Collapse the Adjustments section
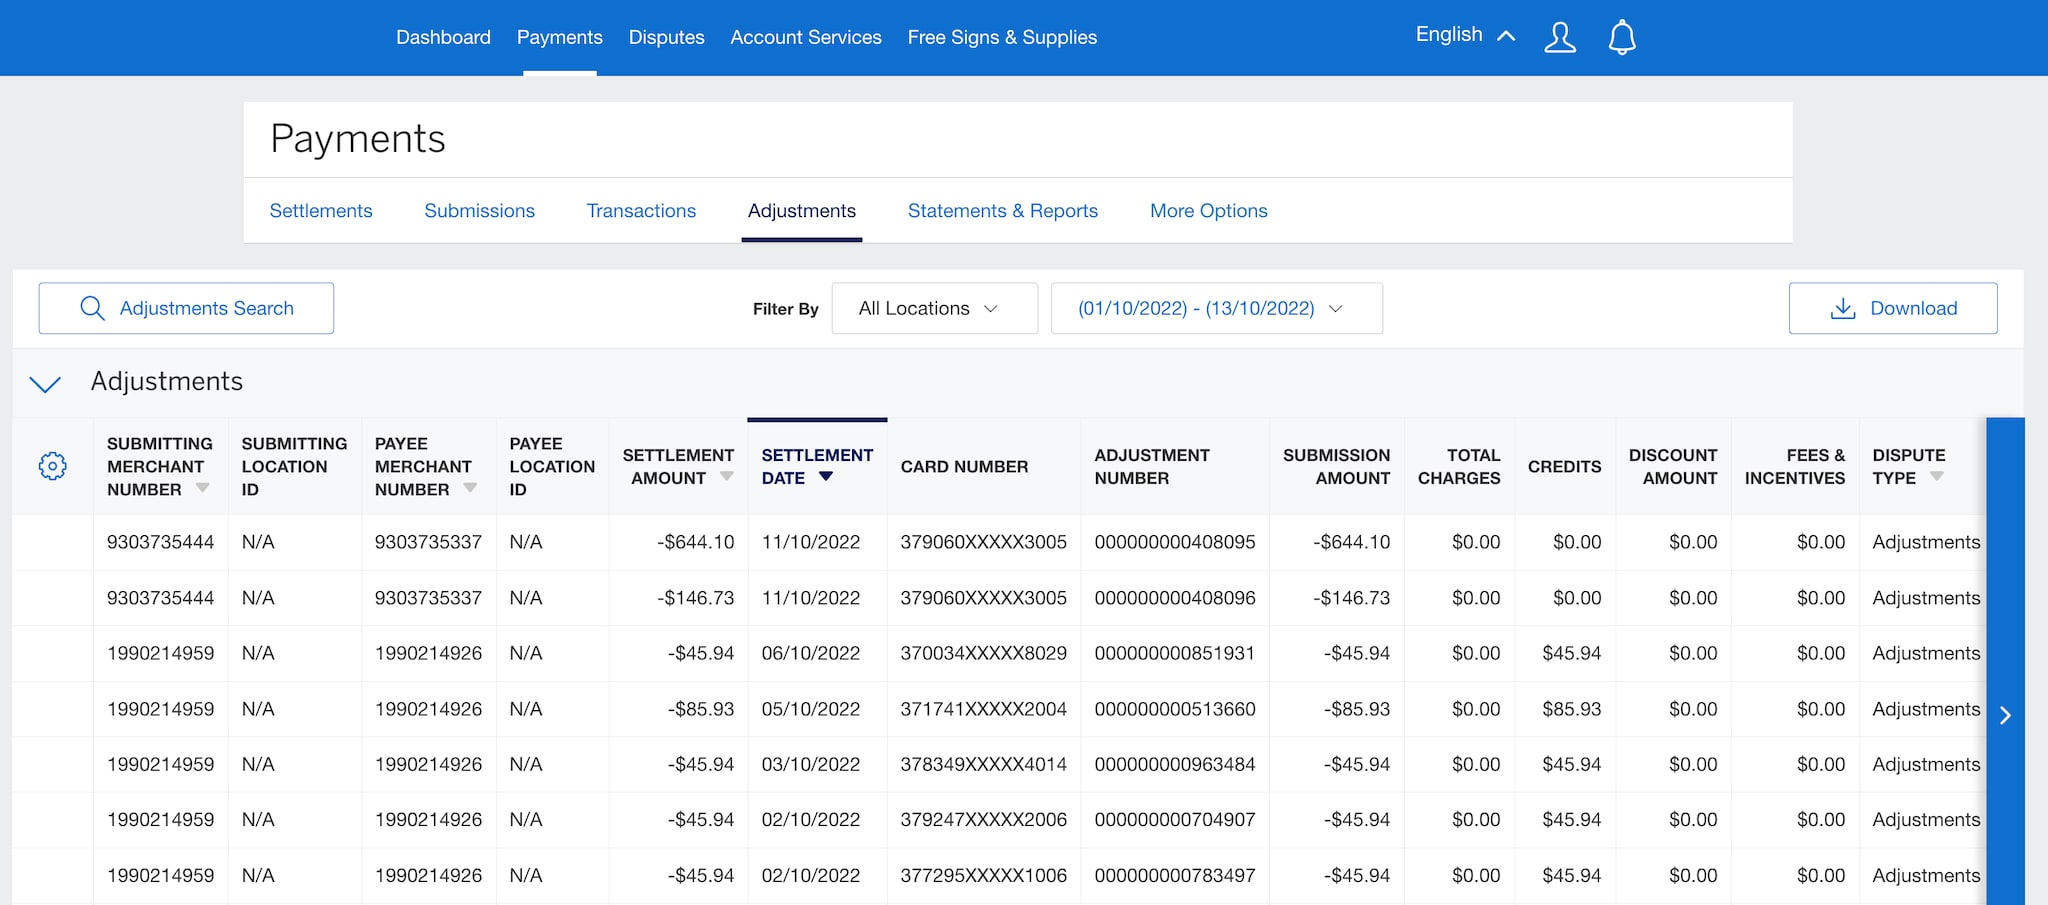 tap(45, 383)
